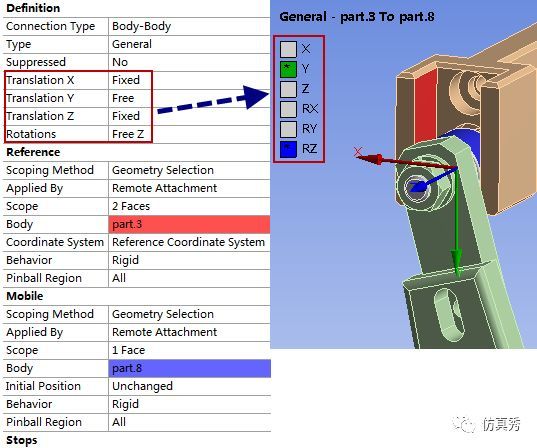537x448 pixels.
Task: Click the Z degree-of-freedom box
Action: [288, 89]
